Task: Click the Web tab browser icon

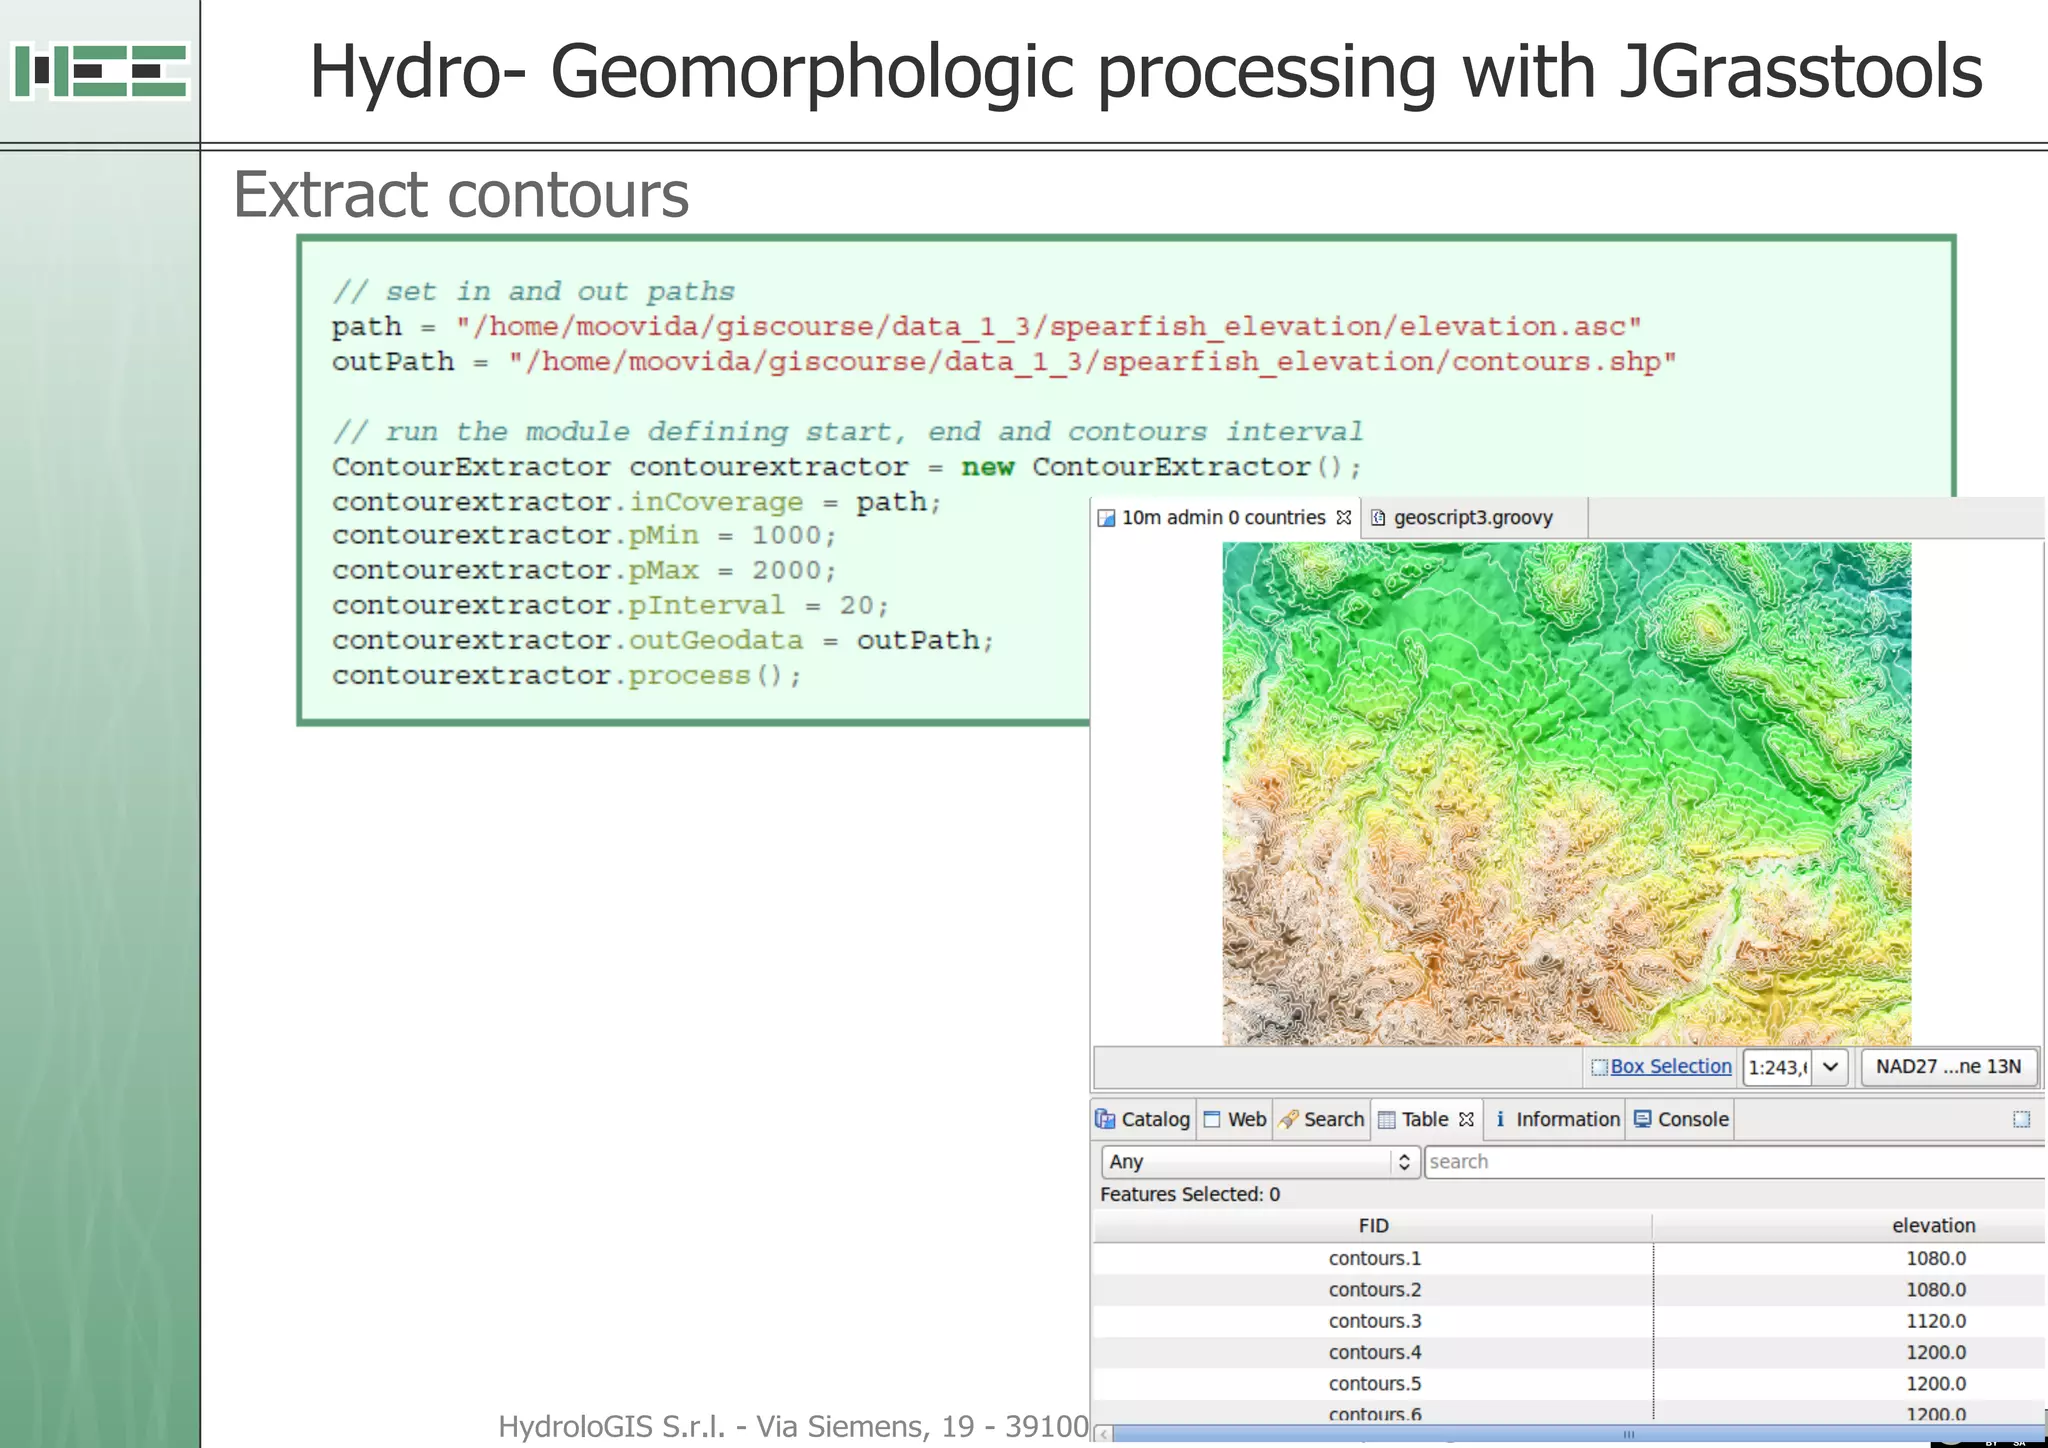Action: point(1211,1119)
